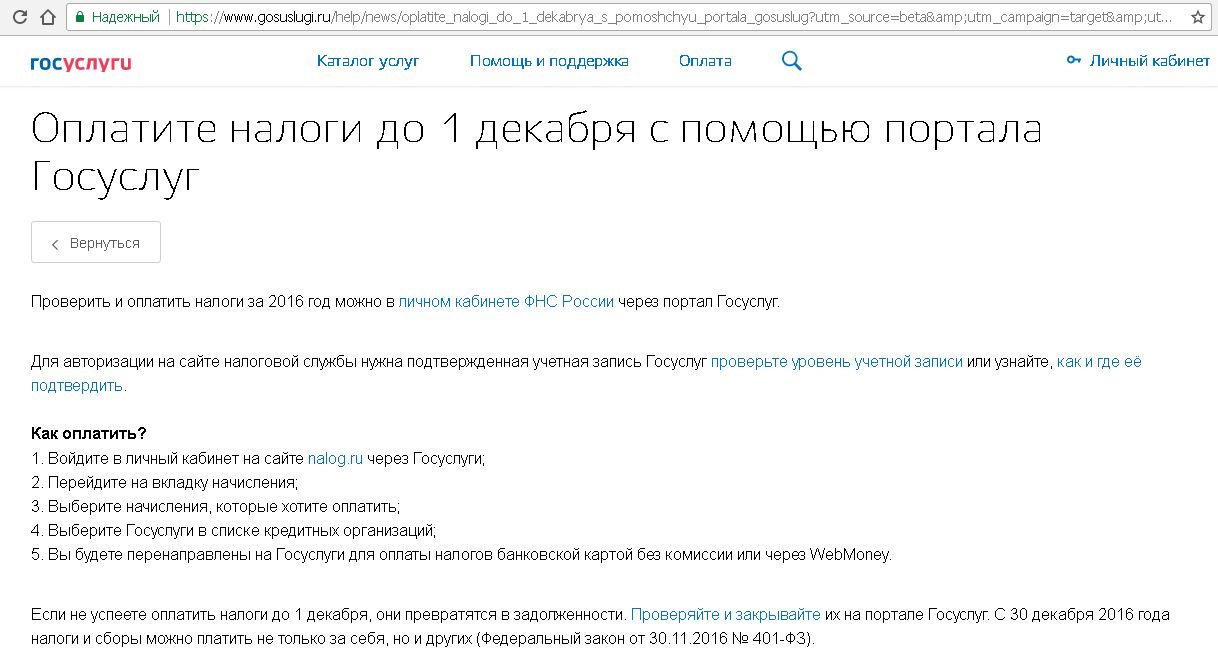Click the Надежный security label
The width and height of the screenshot is (1218, 661).
click(x=125, y=17)
